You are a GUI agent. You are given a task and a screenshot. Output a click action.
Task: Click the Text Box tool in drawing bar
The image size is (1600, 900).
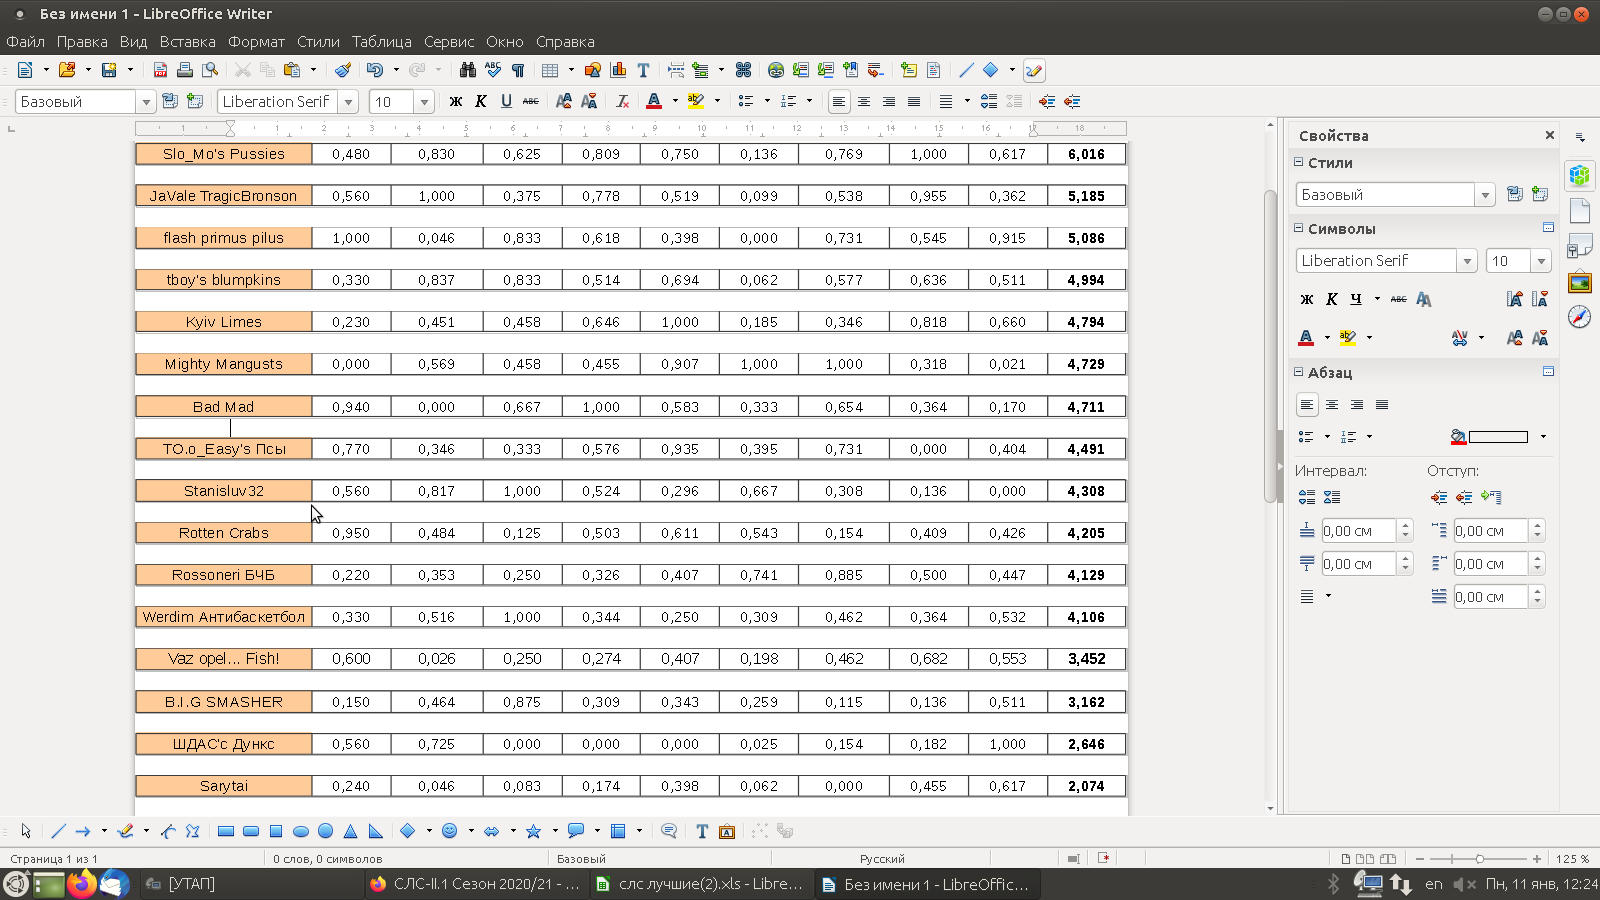(x=702, y=831)
